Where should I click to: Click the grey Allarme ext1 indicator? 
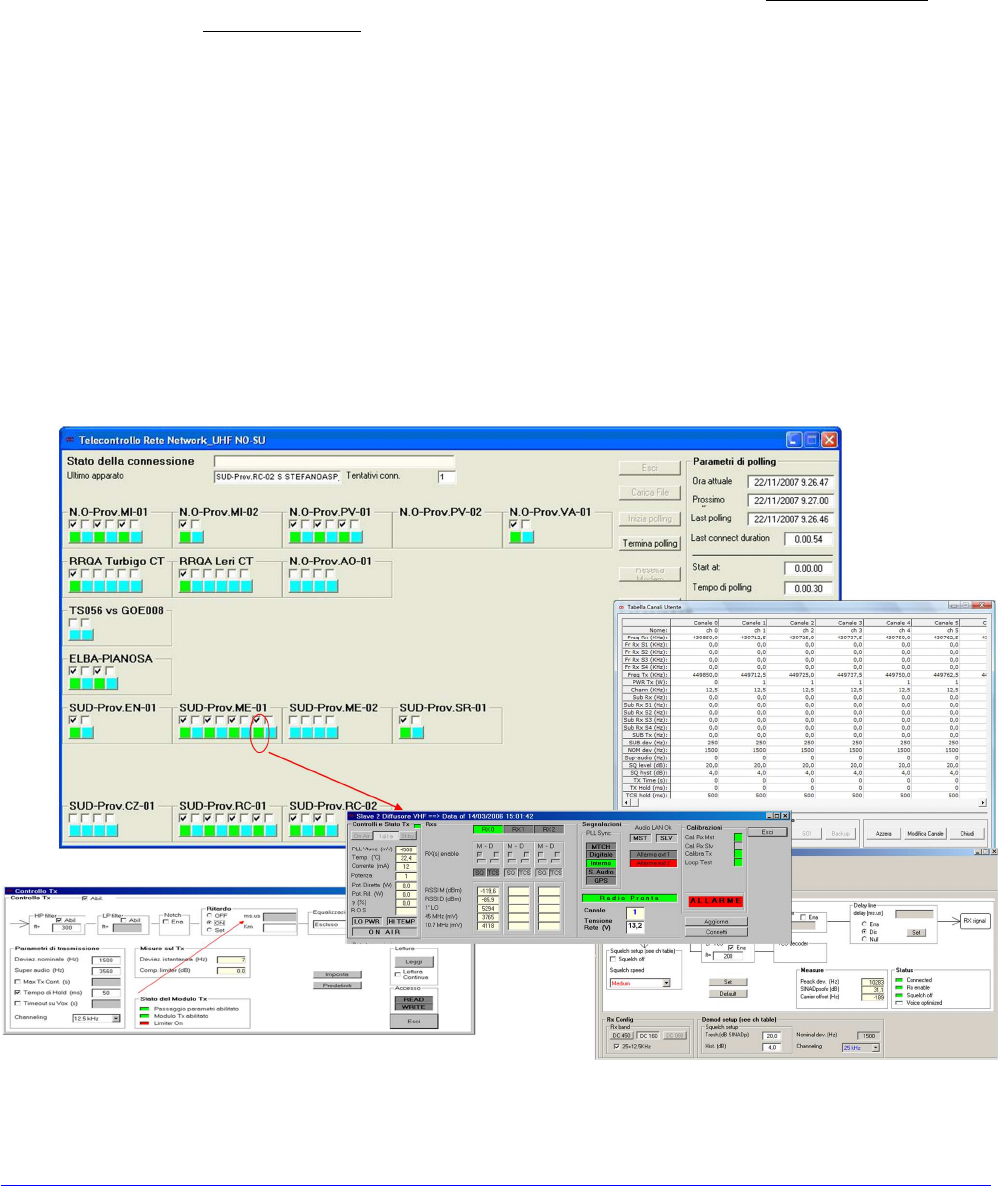click(x=653, y=855)
